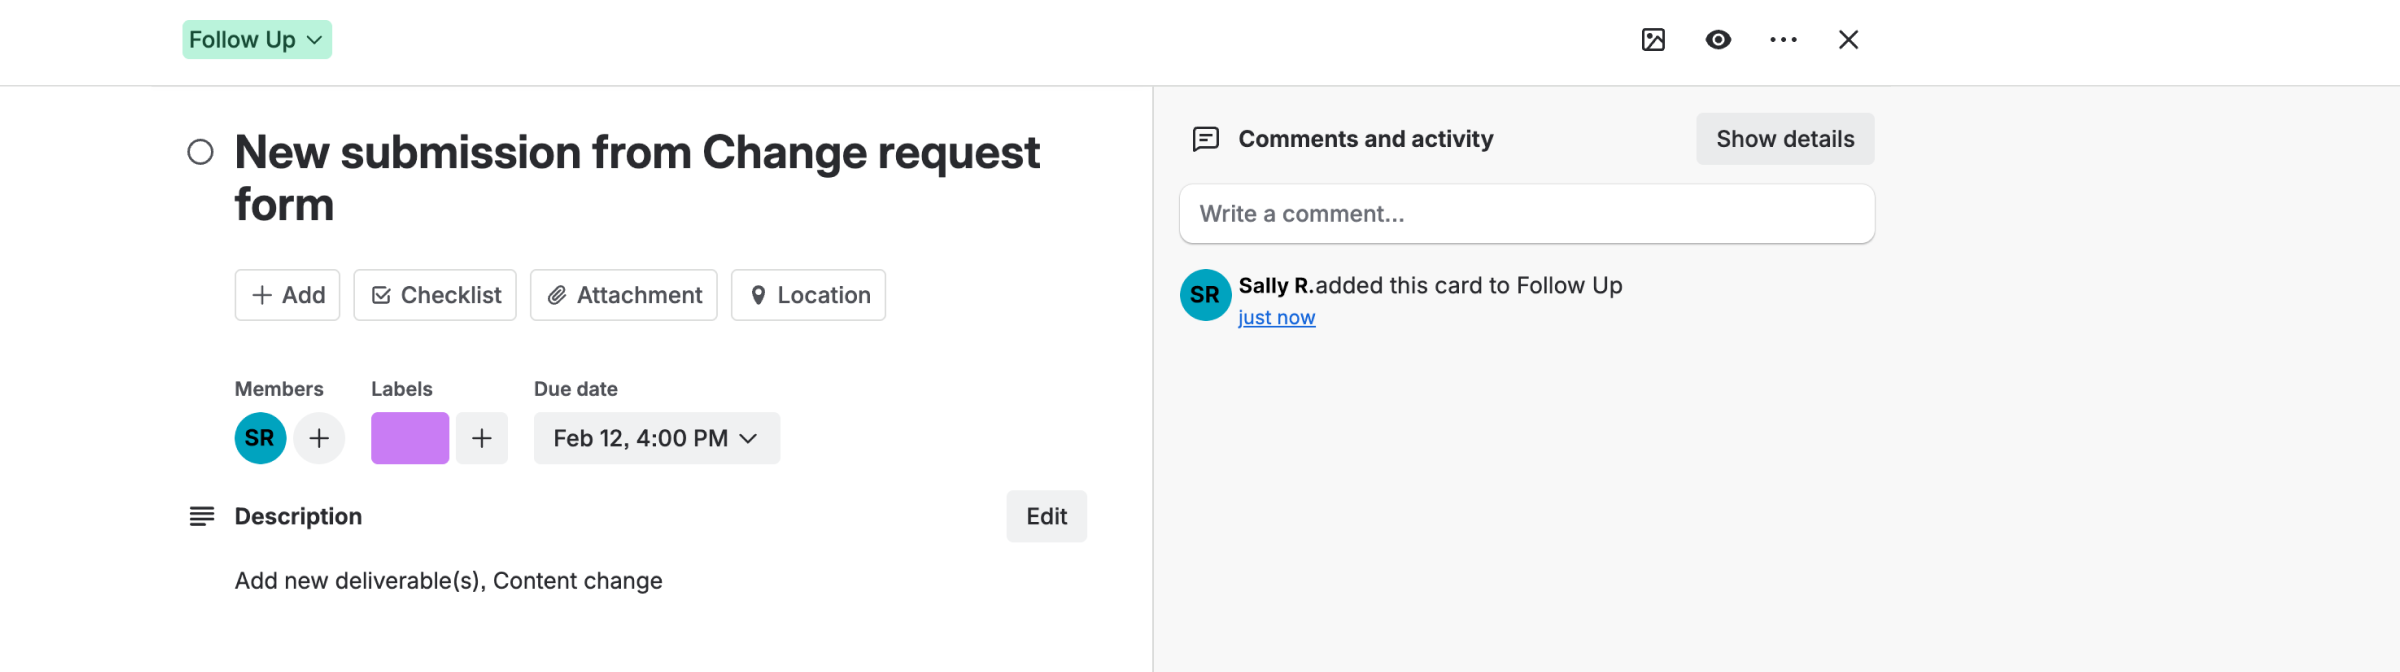Open the Add menu on the card

(287, 295)
